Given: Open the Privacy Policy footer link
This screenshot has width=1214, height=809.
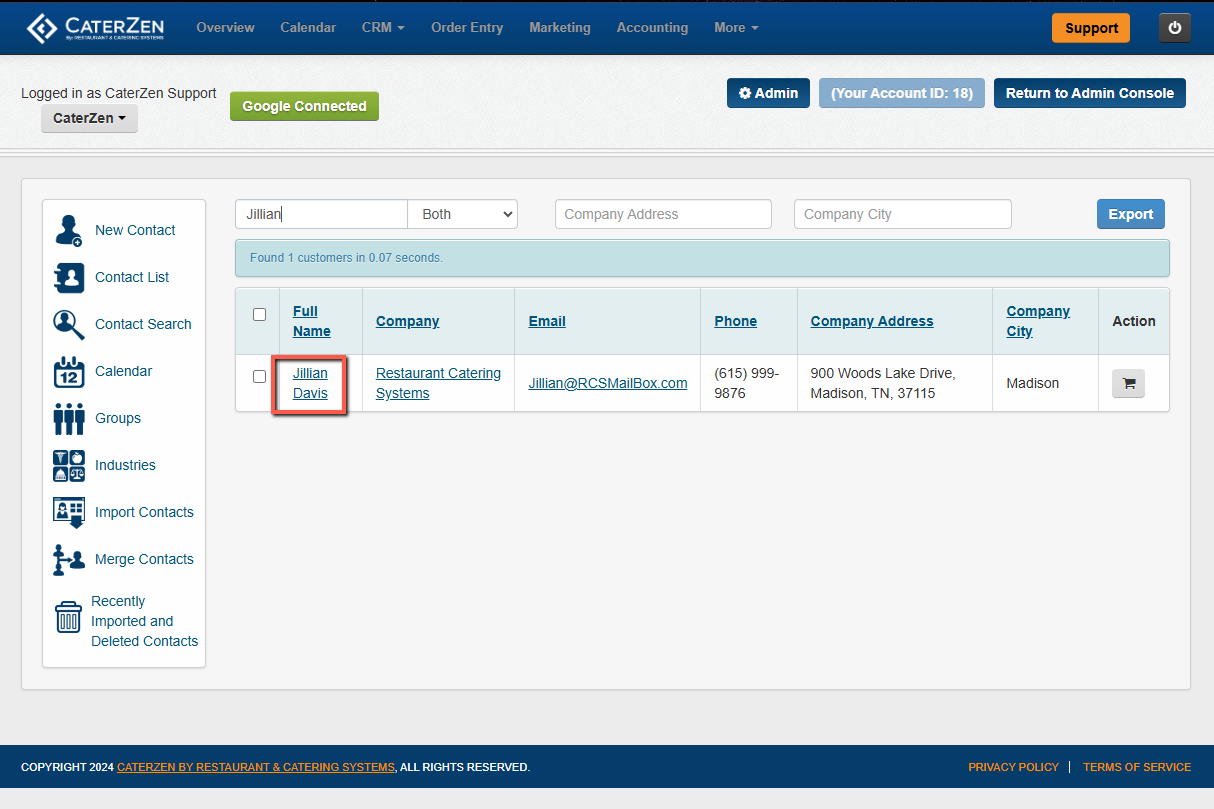Looking at the screenshot, I should [1013, 767].
